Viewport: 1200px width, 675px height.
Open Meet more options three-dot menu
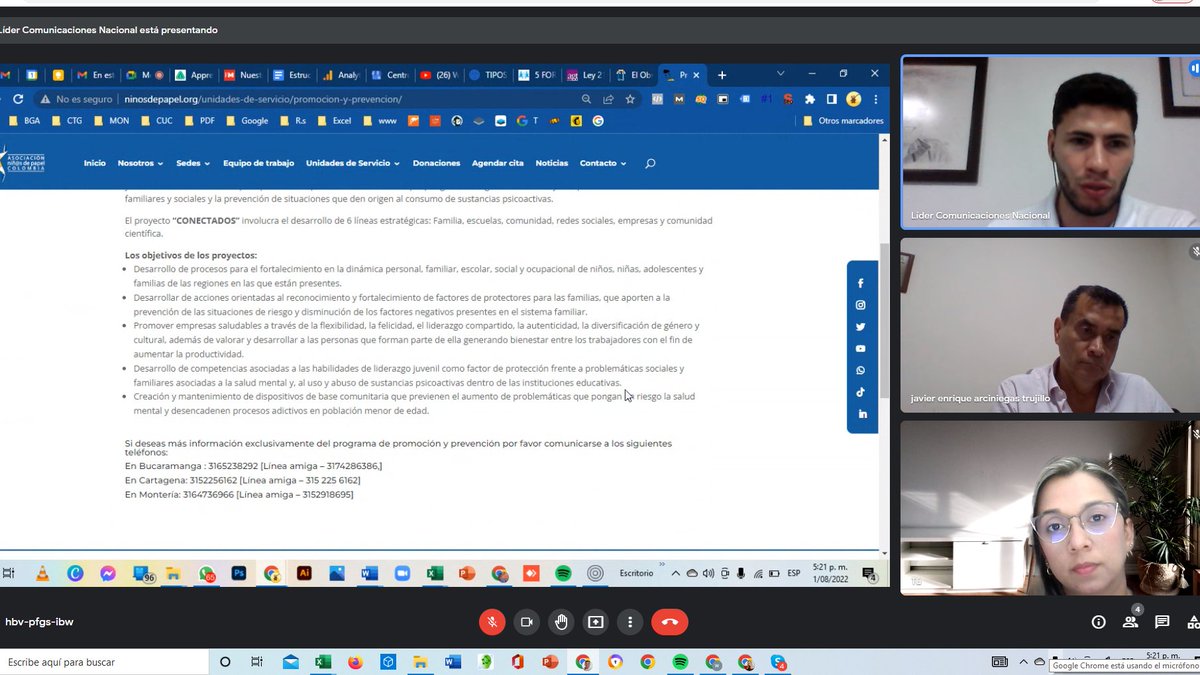point(630,622)
